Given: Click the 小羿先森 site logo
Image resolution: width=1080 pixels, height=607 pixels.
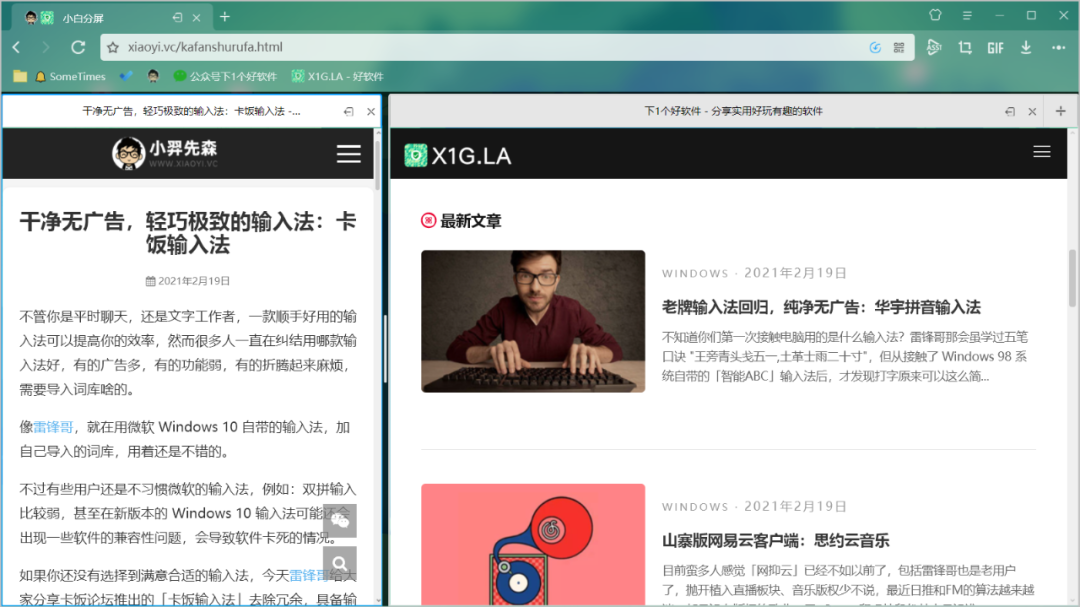Looking at the screenshot, I should click(x=165, y=153).
